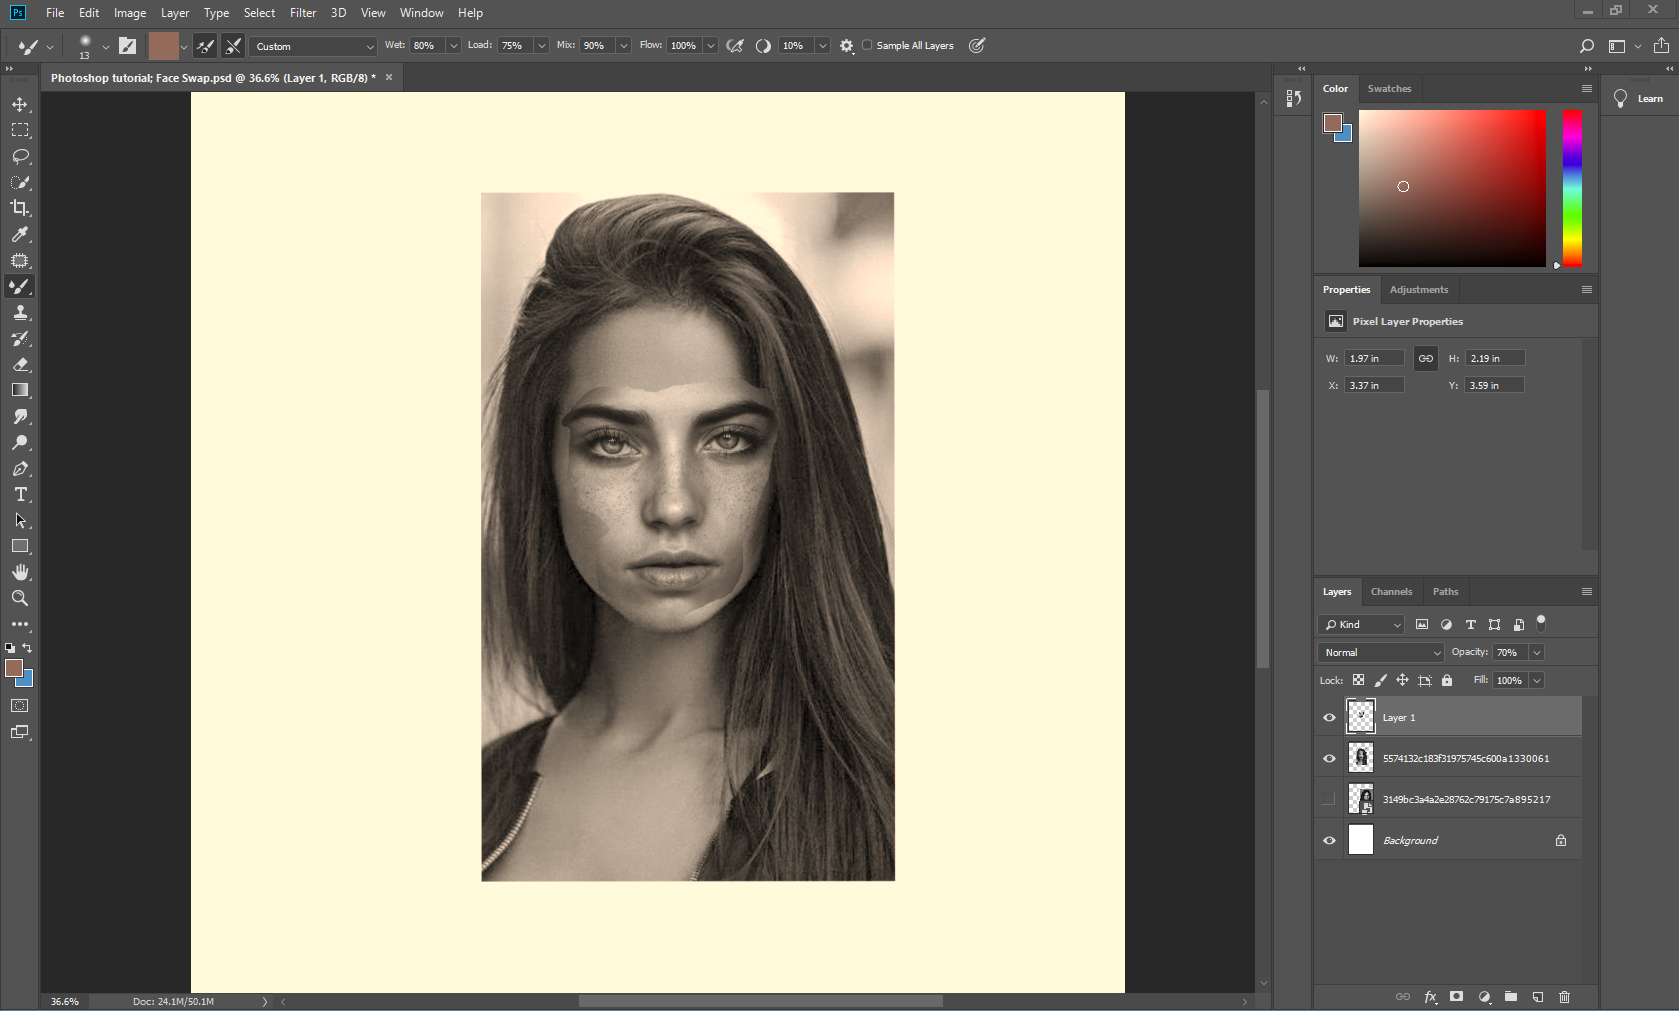
Task: Select the Mixer Brush tool in toolbox
Action: (x=20, y=286)
